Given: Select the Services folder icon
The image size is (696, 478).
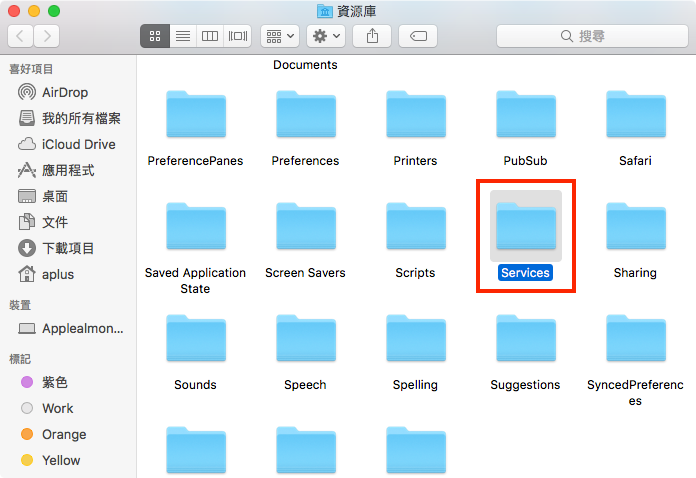Looking at the screenshot, I should click(x=526, y=226).
